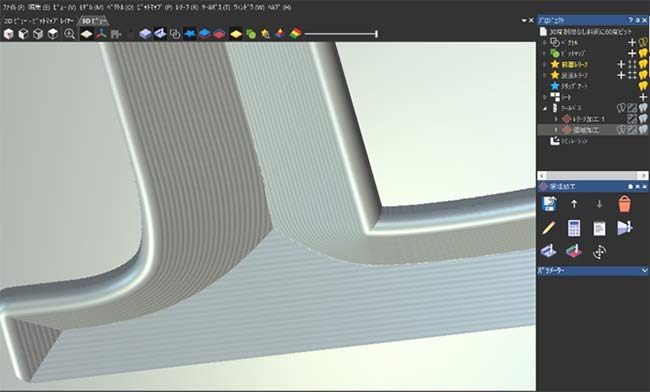Screen dimensions: 650x392
Task: Click the calculator icon to calculate toolpath
Action: pyautogui.click(x=574, y=228)
